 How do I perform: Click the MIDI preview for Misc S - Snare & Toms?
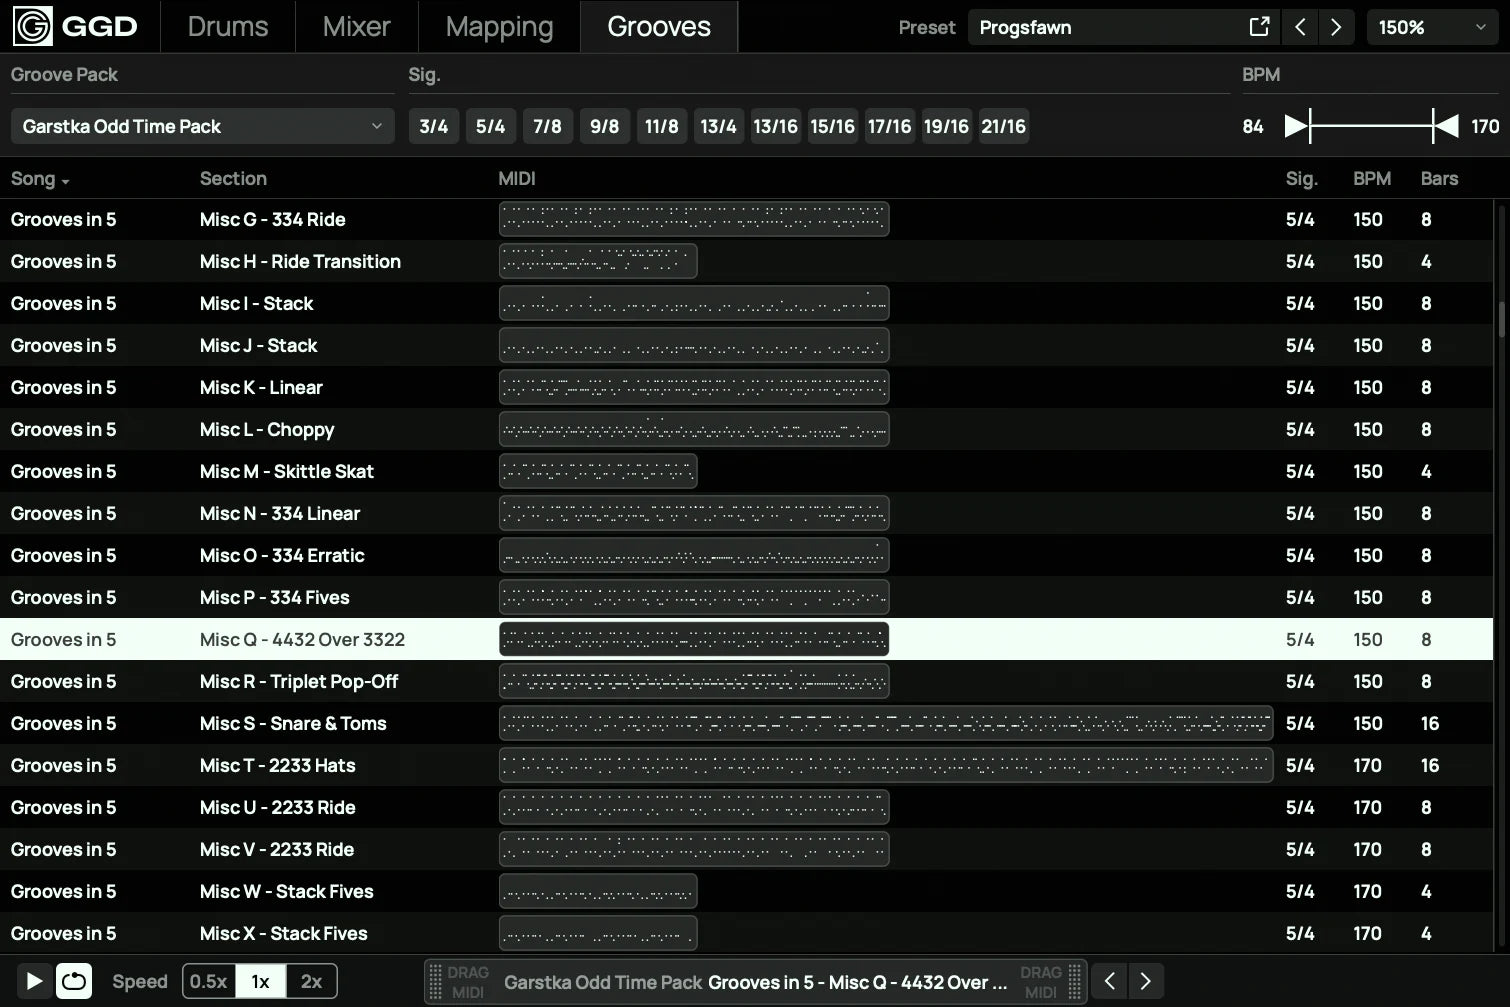tap(885, 723)
